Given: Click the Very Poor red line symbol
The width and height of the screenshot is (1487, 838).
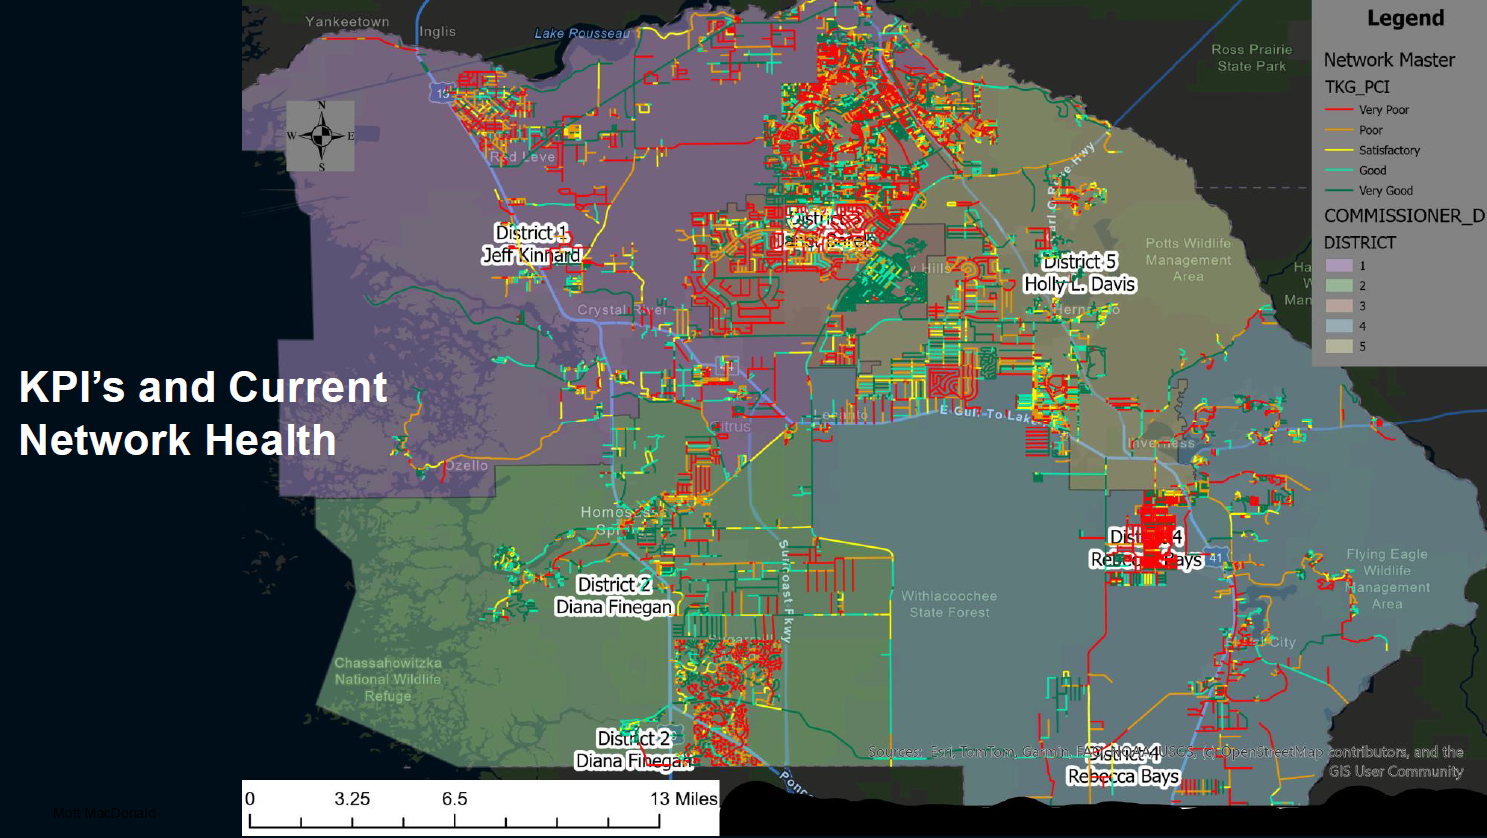Looking at the screenshot, I should pyautogui.click(x=1338, y=110).
